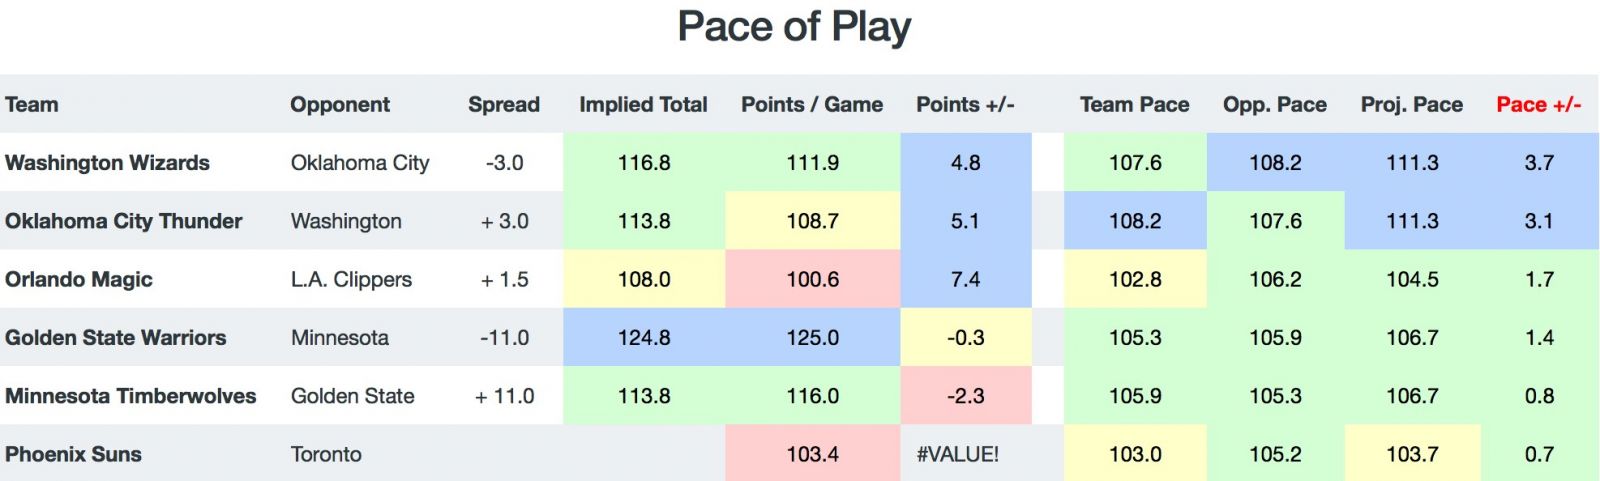The width and height of the screenshot is (1600, 481).
Task: Select the Points +/- column header
Action: (x=965, y=105)
